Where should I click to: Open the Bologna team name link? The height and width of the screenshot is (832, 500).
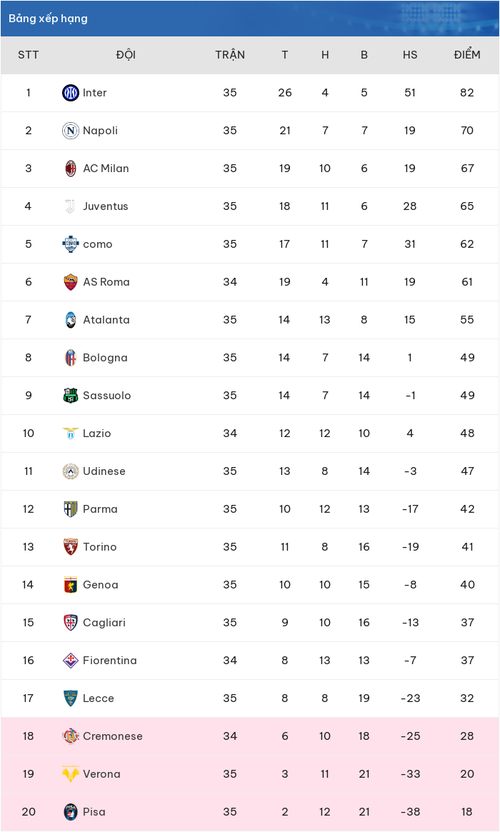tap(105, 358)
